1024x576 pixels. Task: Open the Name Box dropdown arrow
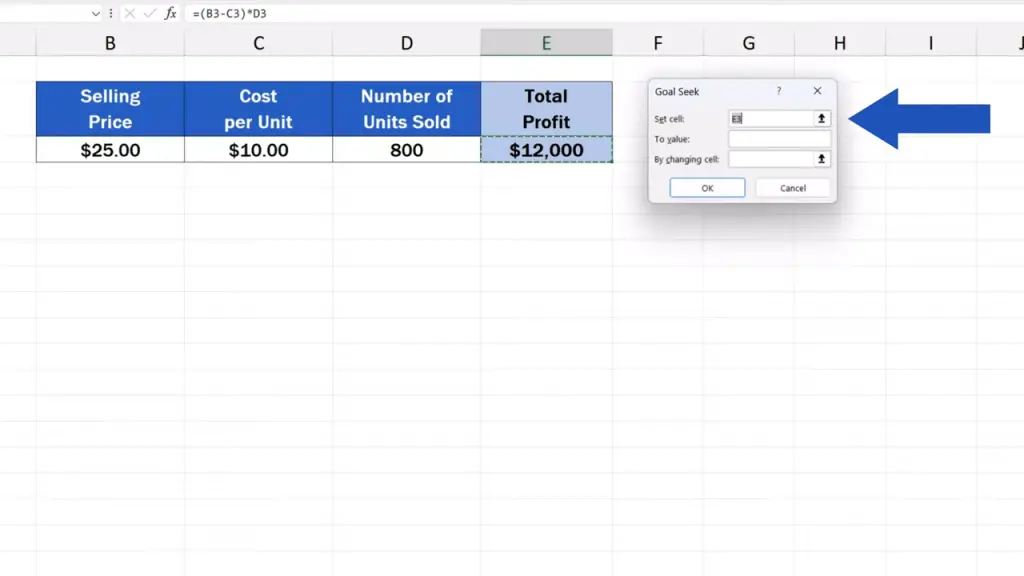[96, 14]
